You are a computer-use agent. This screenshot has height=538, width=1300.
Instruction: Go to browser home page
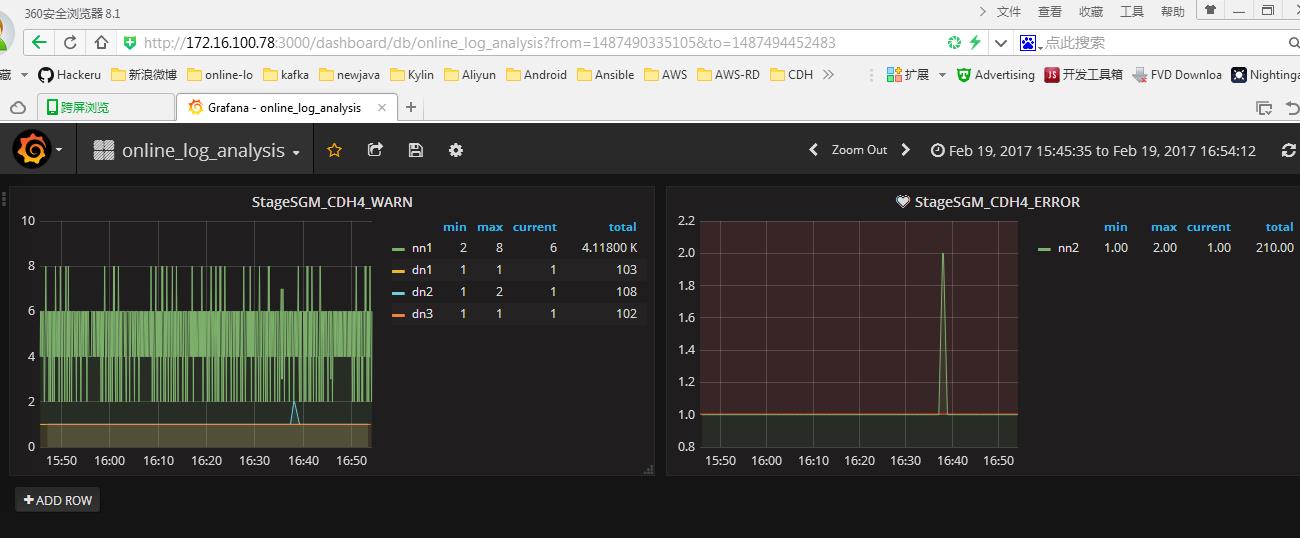101,43
